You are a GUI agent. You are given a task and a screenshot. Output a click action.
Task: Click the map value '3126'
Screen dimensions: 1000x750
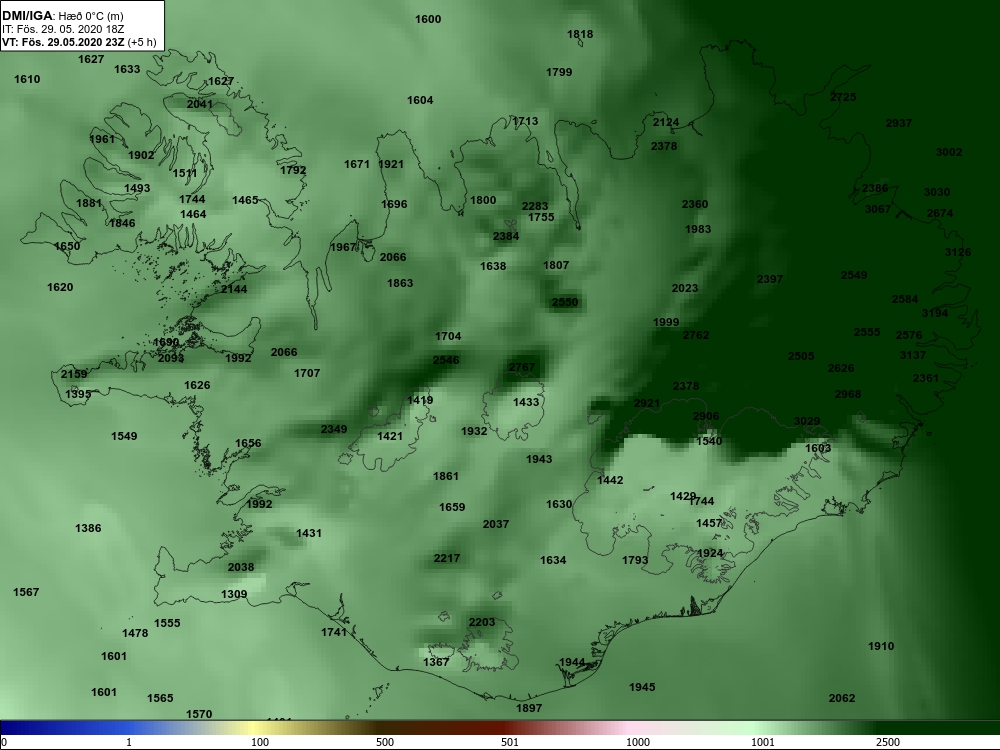point(958,252)
